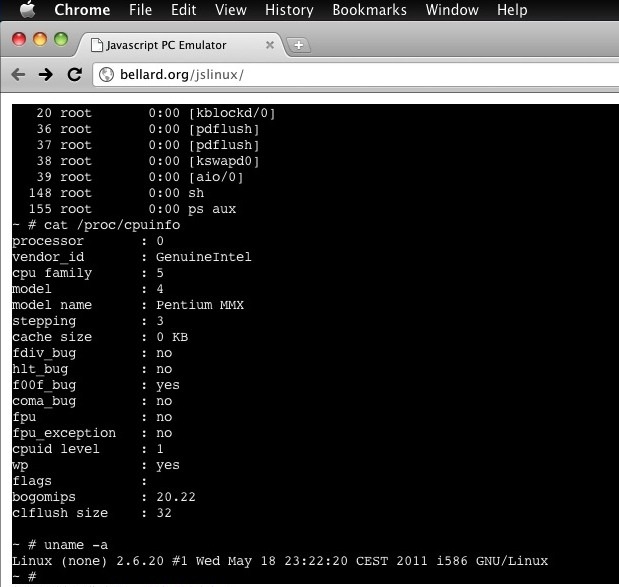The width and height of the screenshot is (619, 587).
Task: Click the yellow minimize window button
Action: pyautogui.click(x=40, y=39)
